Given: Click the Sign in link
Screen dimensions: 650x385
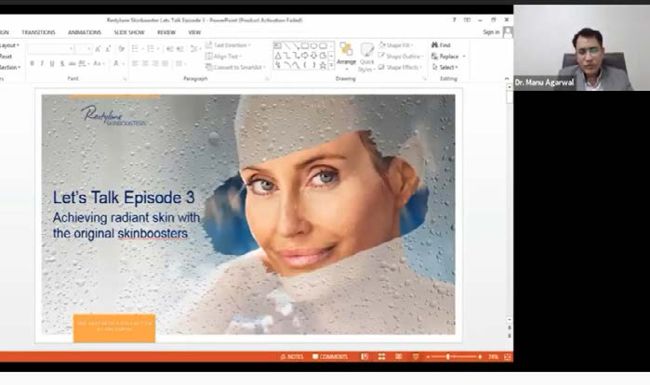Looking at the screenshot, I should [x=491, y=32].
